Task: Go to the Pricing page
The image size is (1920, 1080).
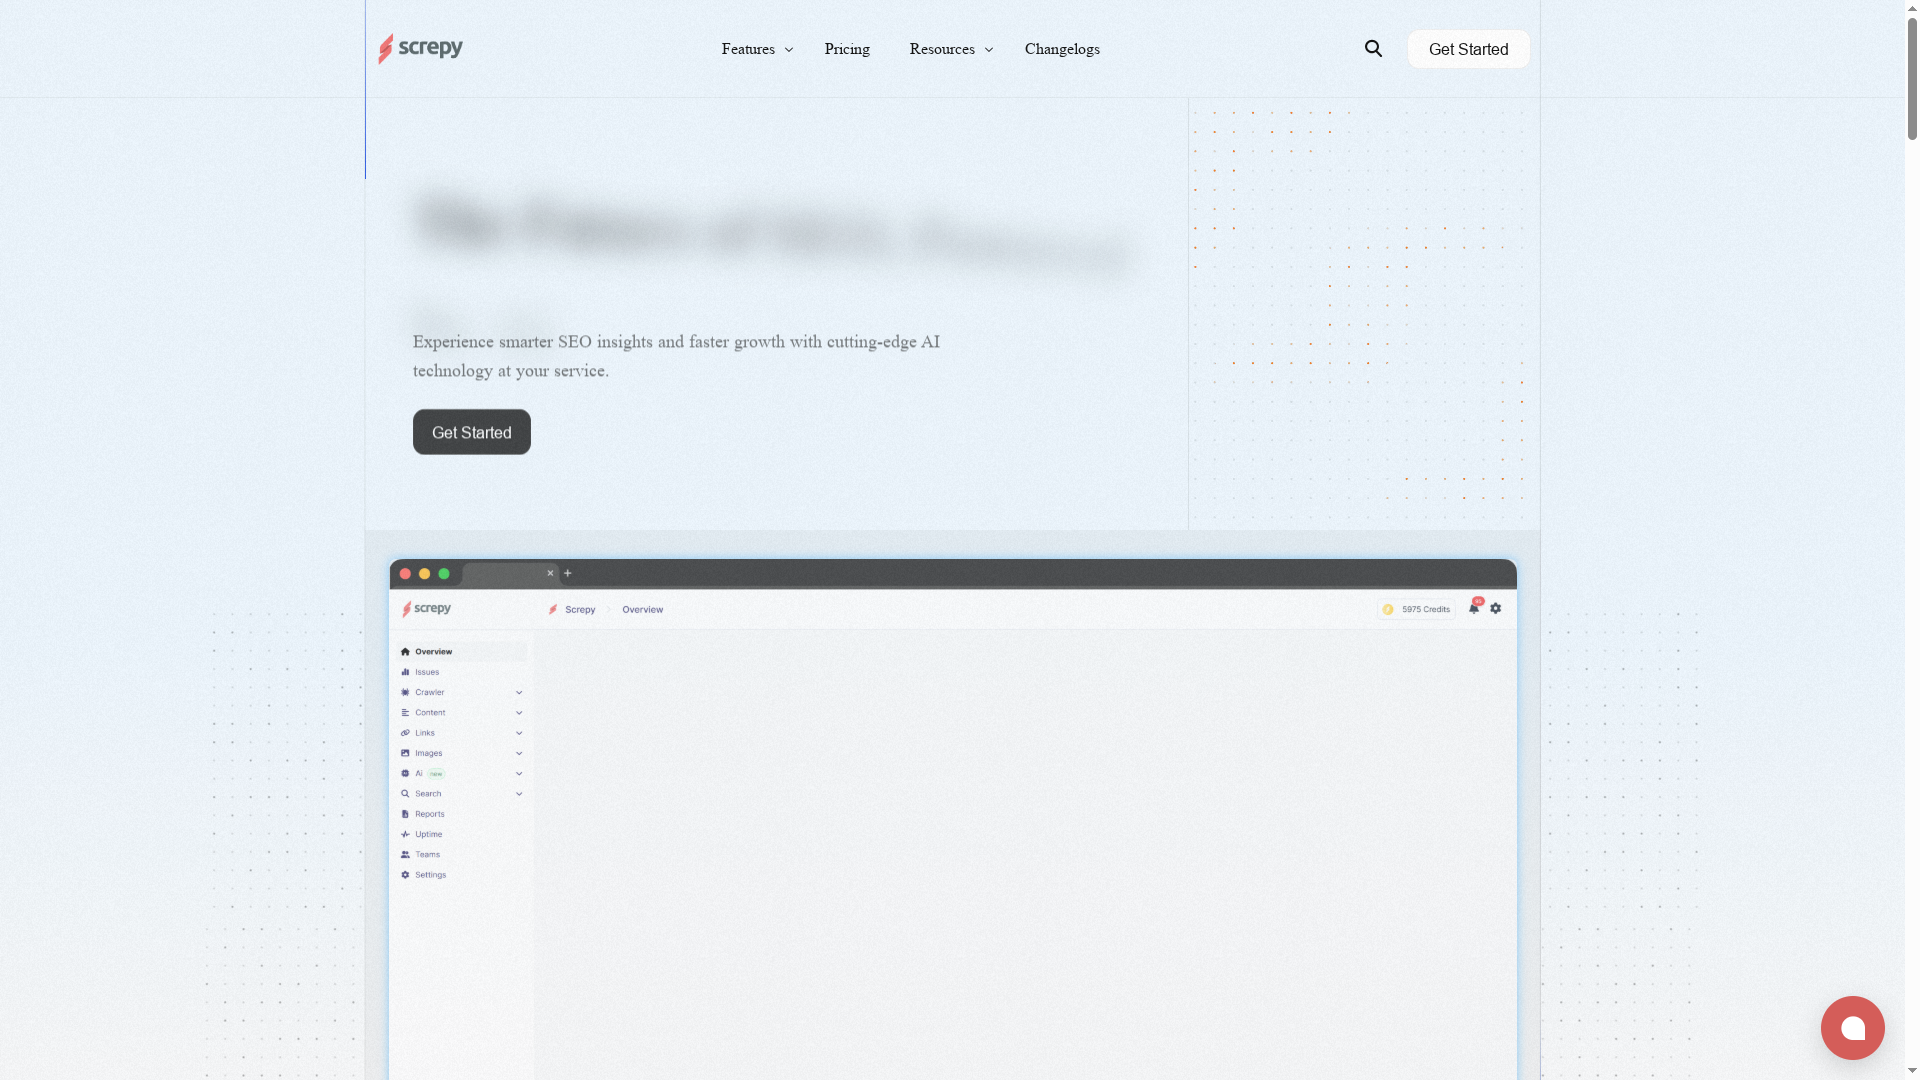Action: point(847,49)
